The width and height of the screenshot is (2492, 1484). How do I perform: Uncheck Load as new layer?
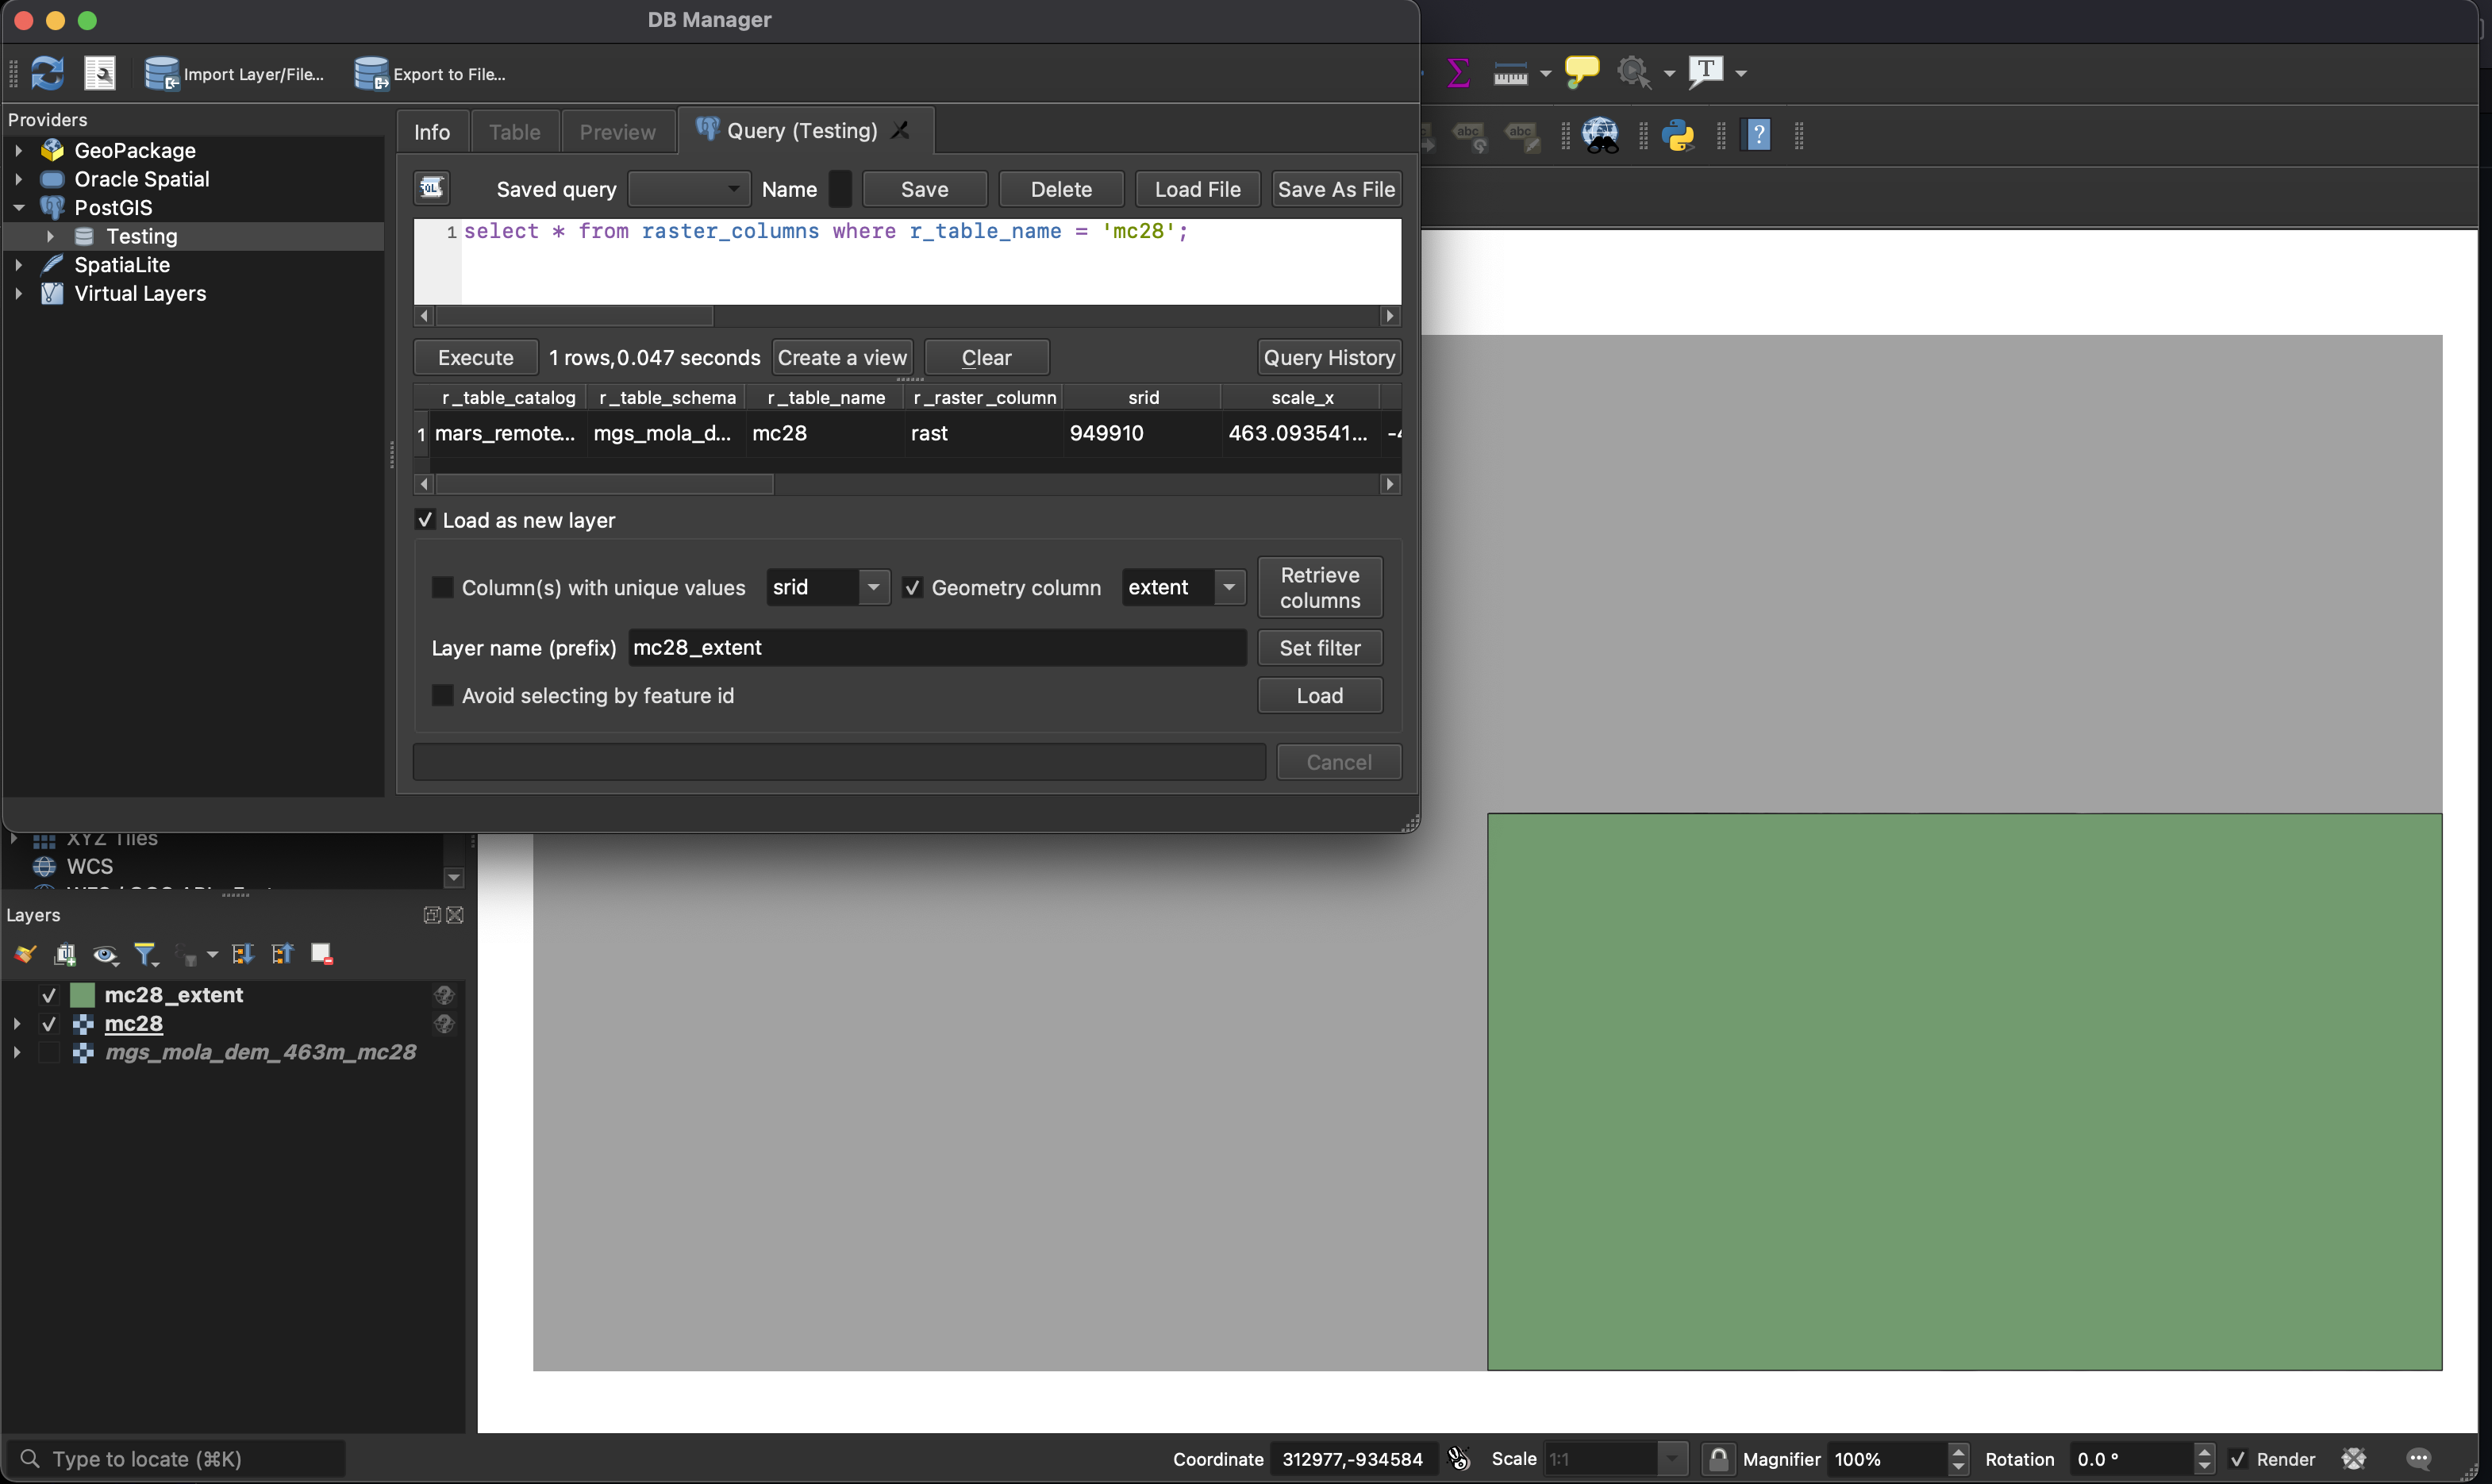tap(425, 520)
